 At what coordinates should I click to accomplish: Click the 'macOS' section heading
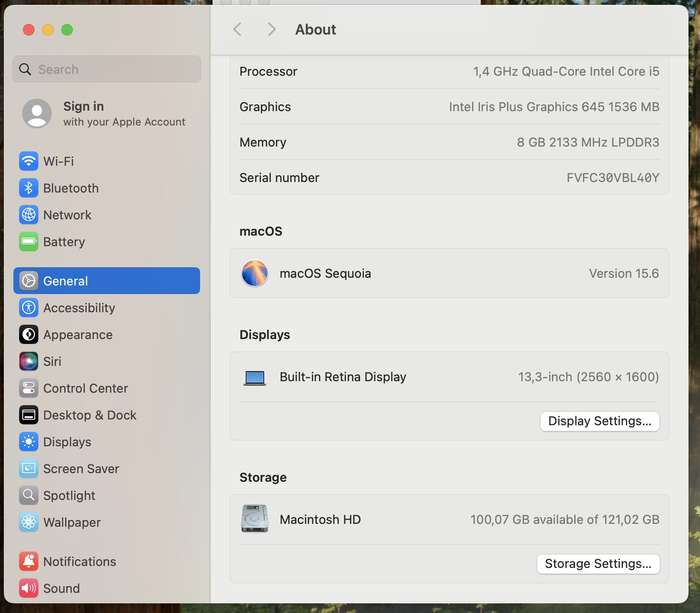click(x=261, y=231)
